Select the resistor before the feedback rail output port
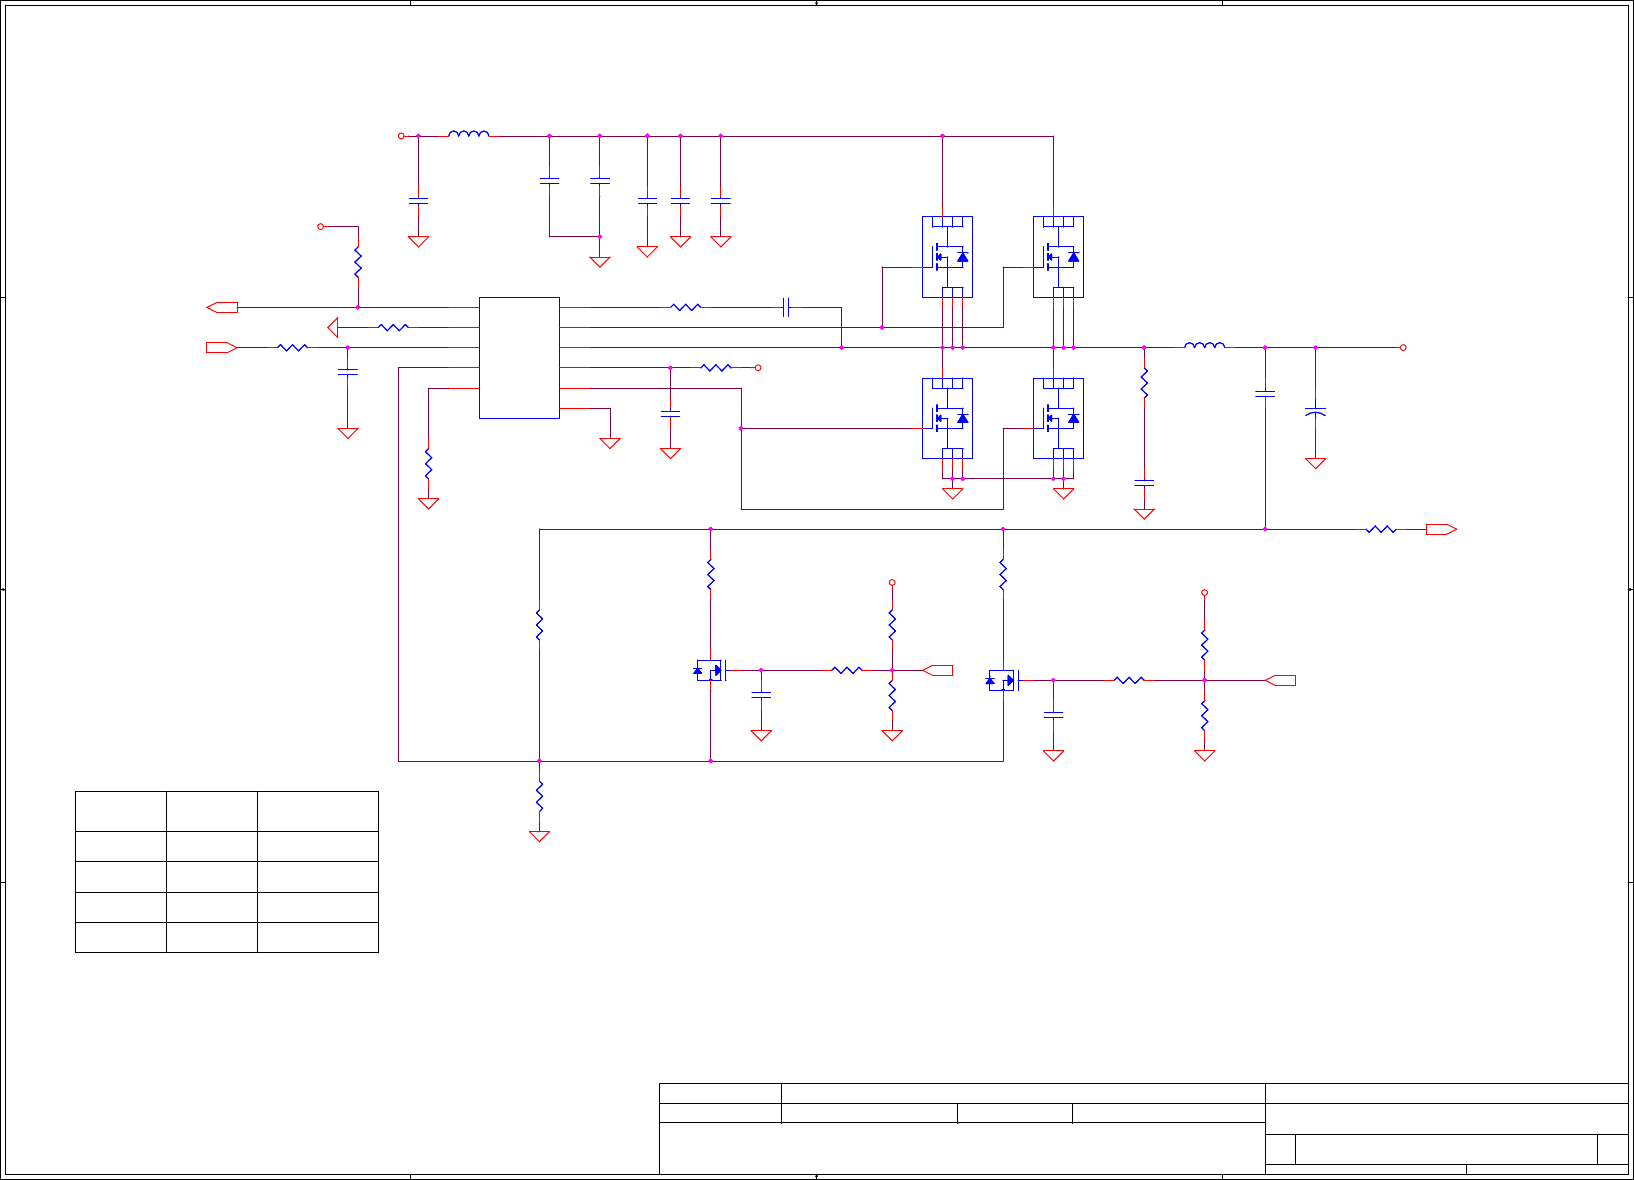This screenshot has width=1634, height=1180. pos(1381,529)
